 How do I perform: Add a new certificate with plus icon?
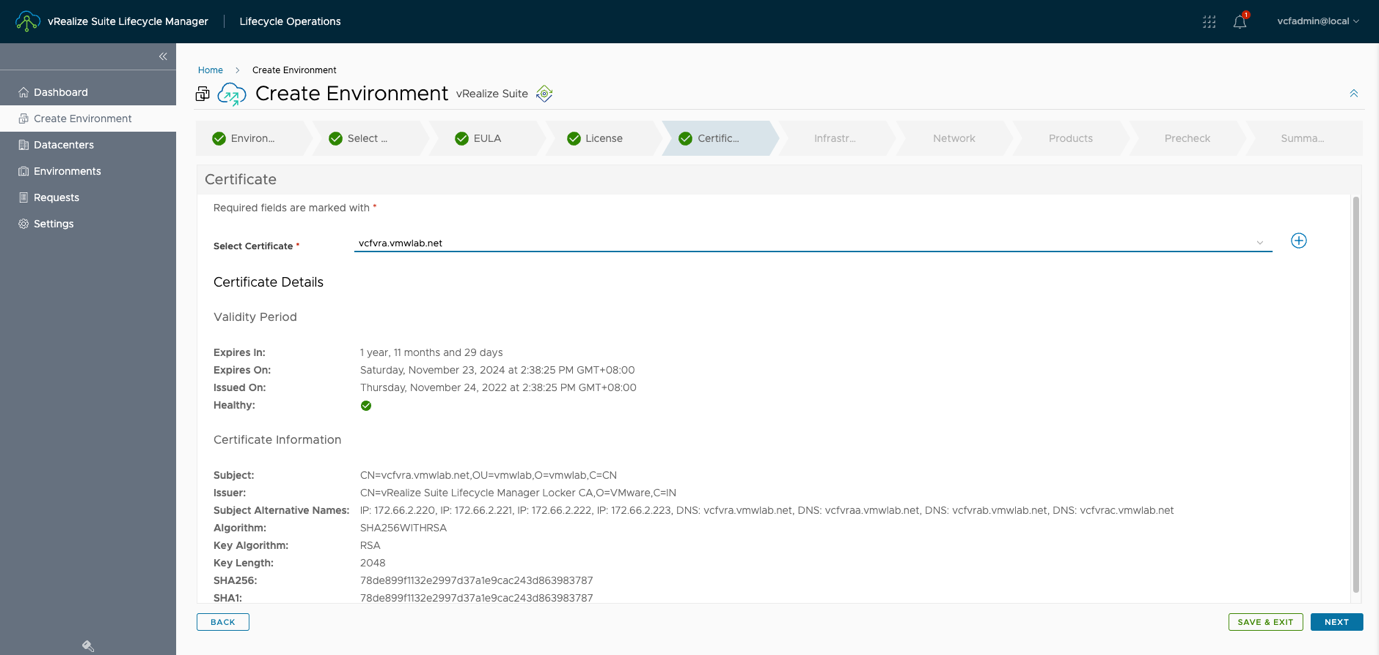1298,241
